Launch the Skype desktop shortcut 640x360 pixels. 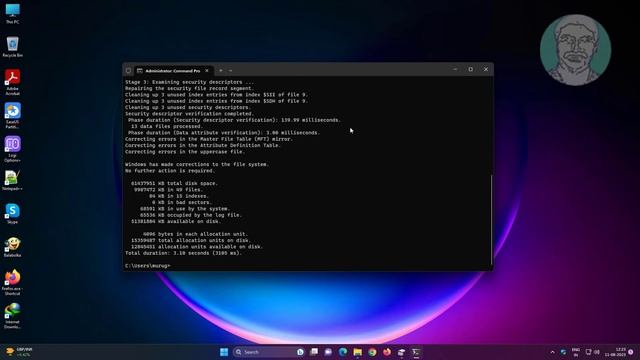12,214
